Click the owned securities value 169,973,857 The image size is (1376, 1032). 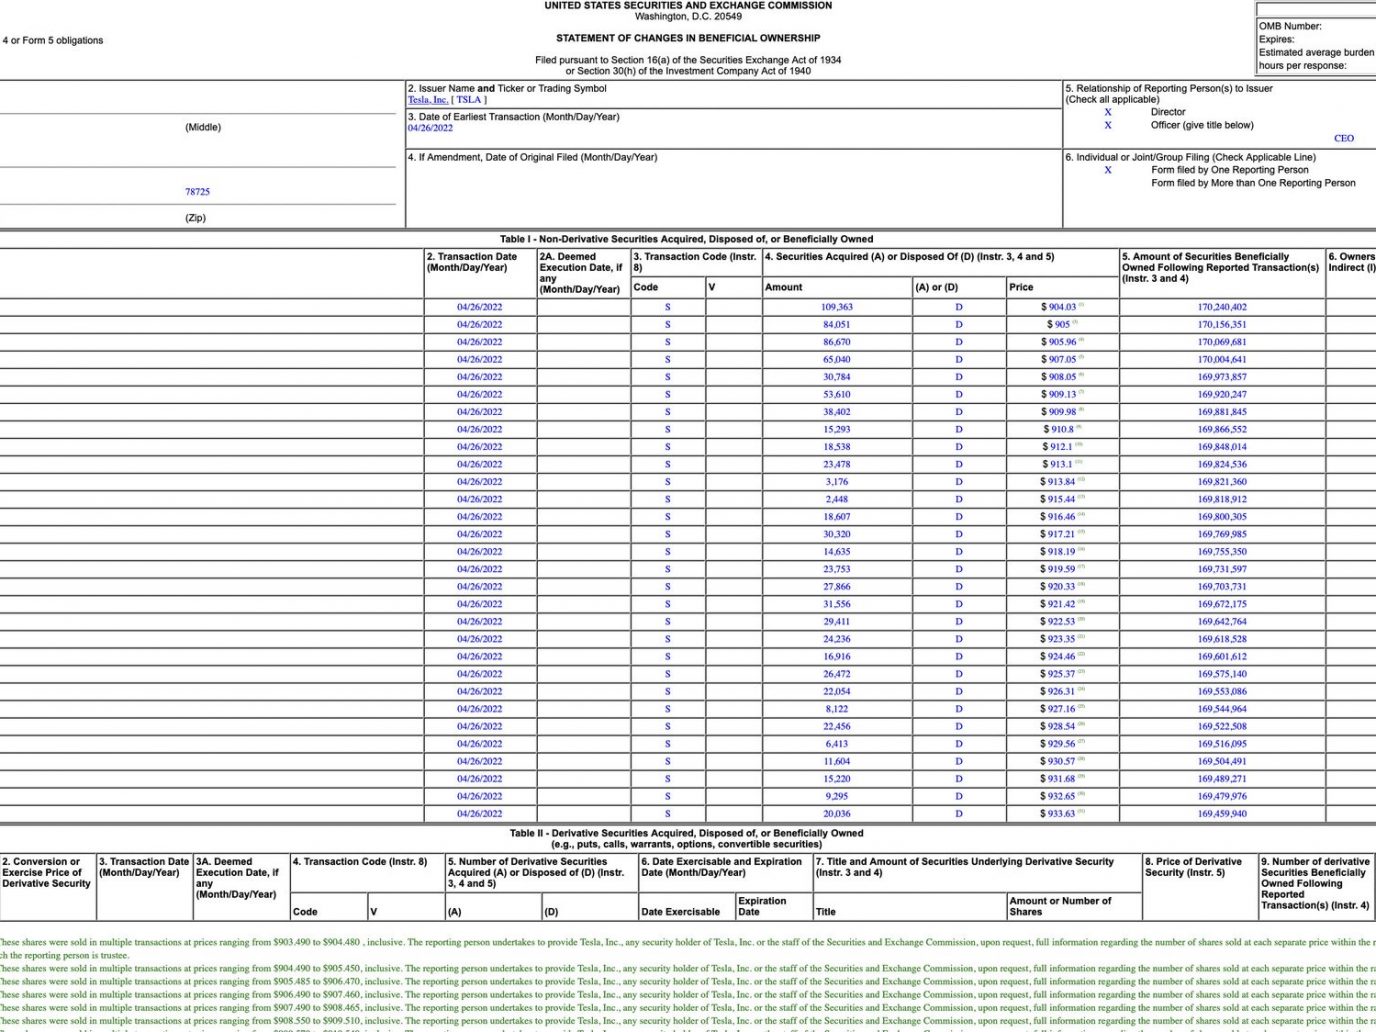1222,377
